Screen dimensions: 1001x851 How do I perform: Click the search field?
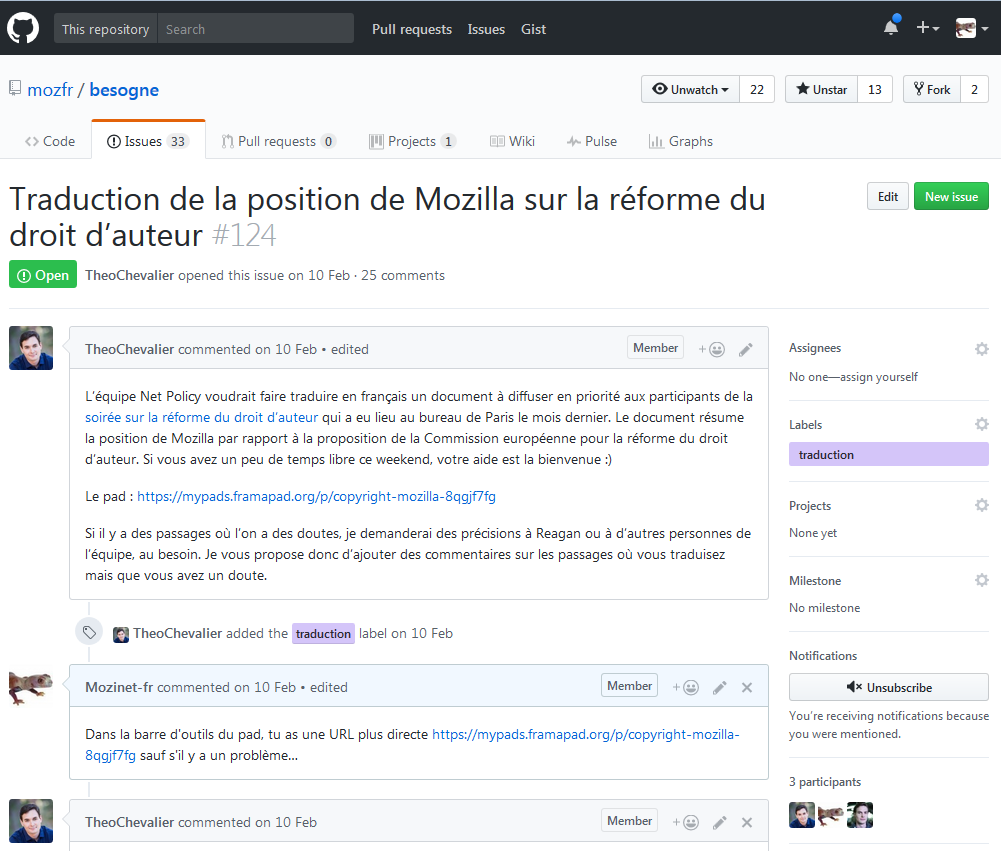point(255,29)
